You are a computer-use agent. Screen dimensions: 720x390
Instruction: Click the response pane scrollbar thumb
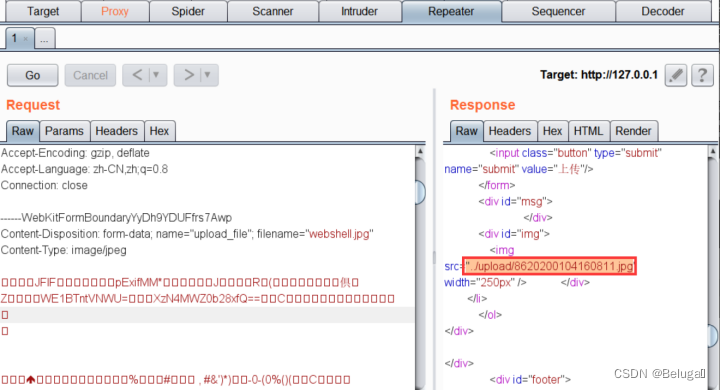coord(713,336)
